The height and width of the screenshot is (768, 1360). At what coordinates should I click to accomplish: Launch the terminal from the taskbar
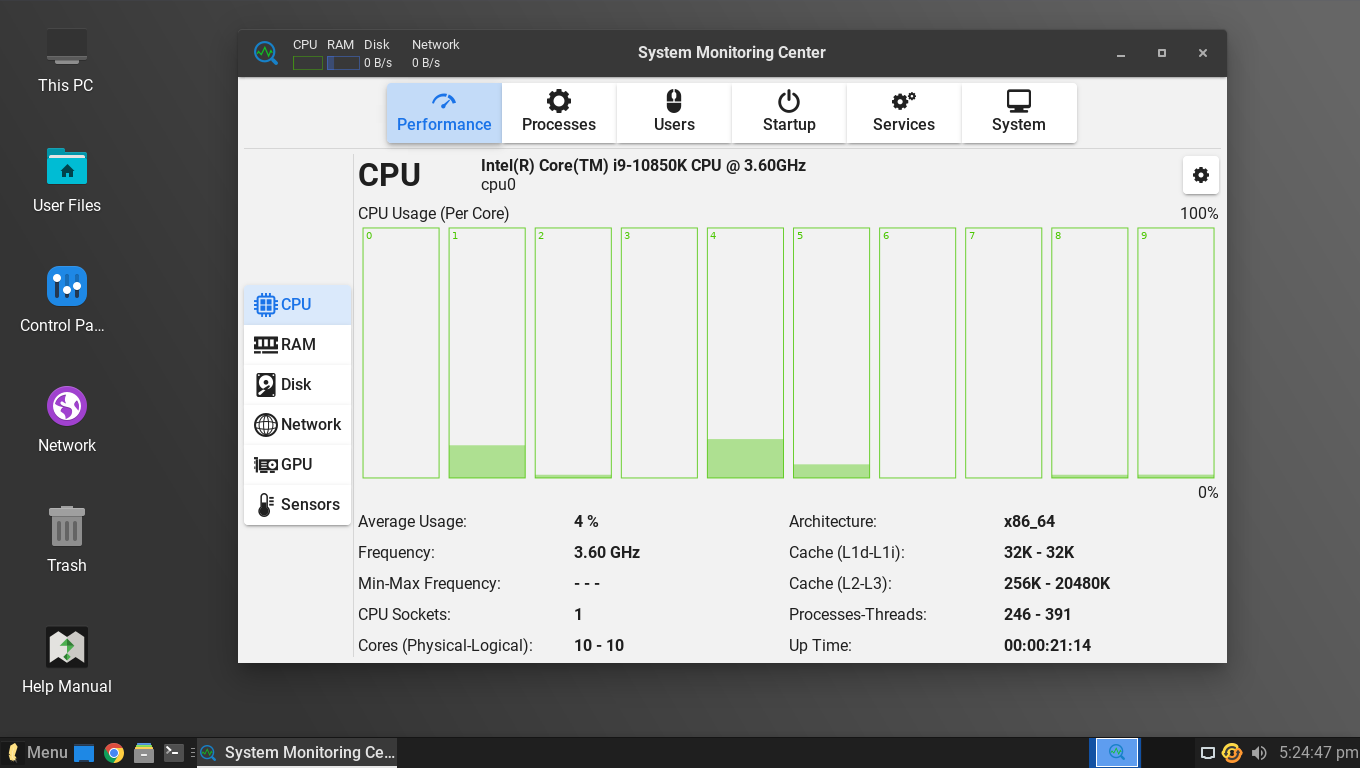click(x=174, y=752)
